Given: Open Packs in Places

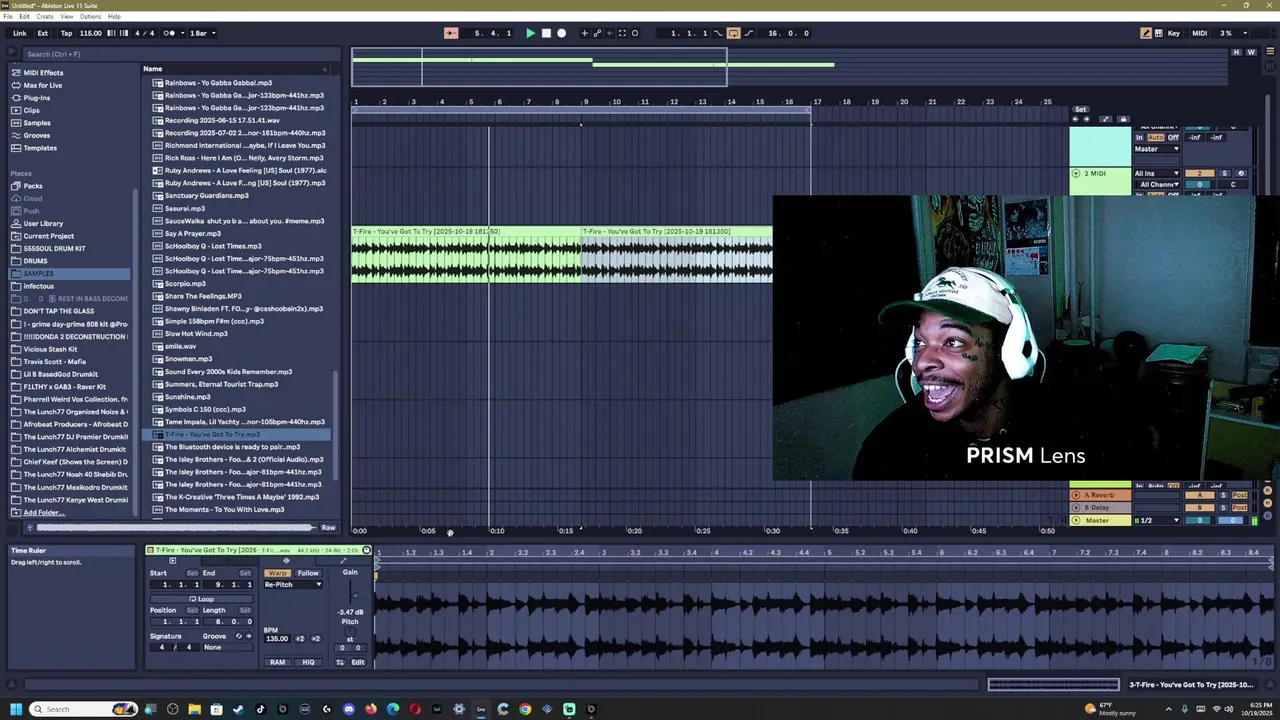Looking at the screenshot, I should (33, 186).
